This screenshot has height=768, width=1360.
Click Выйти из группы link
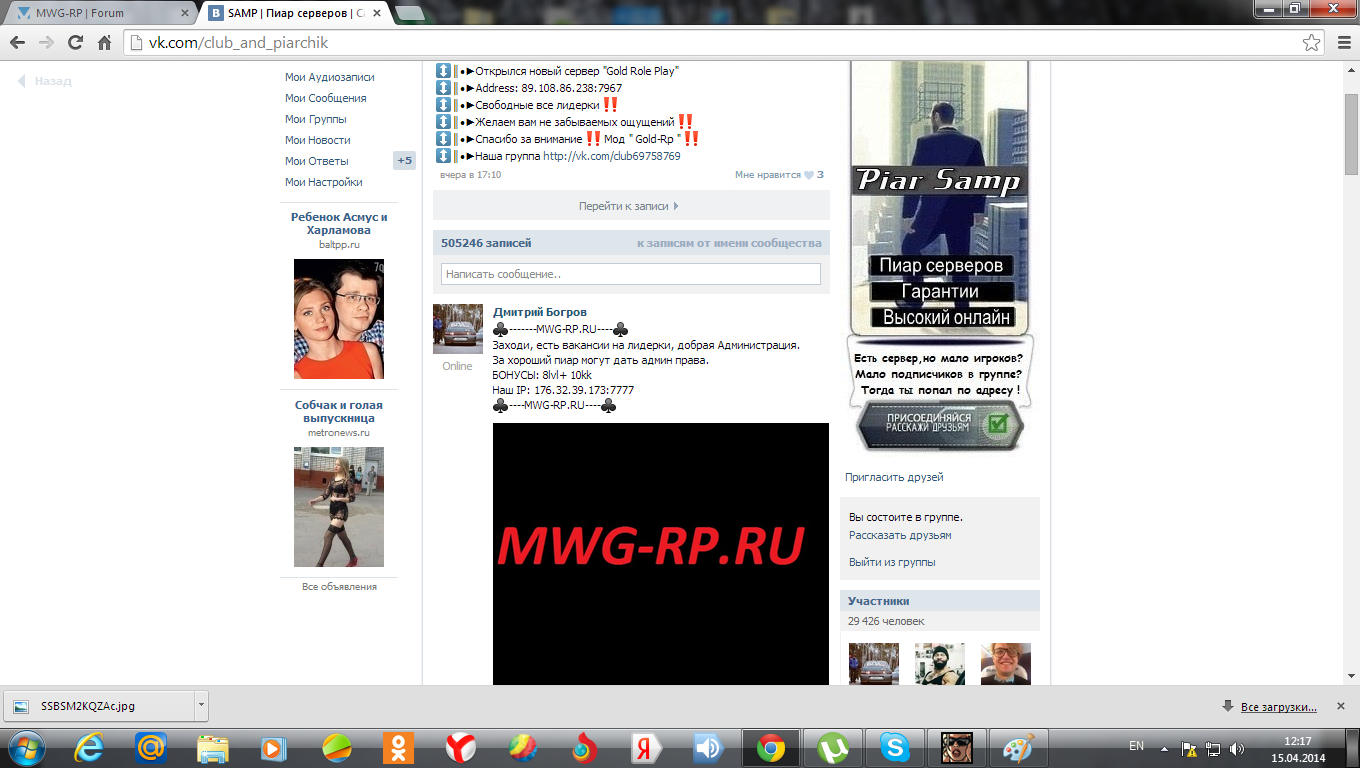coord(892,562)
